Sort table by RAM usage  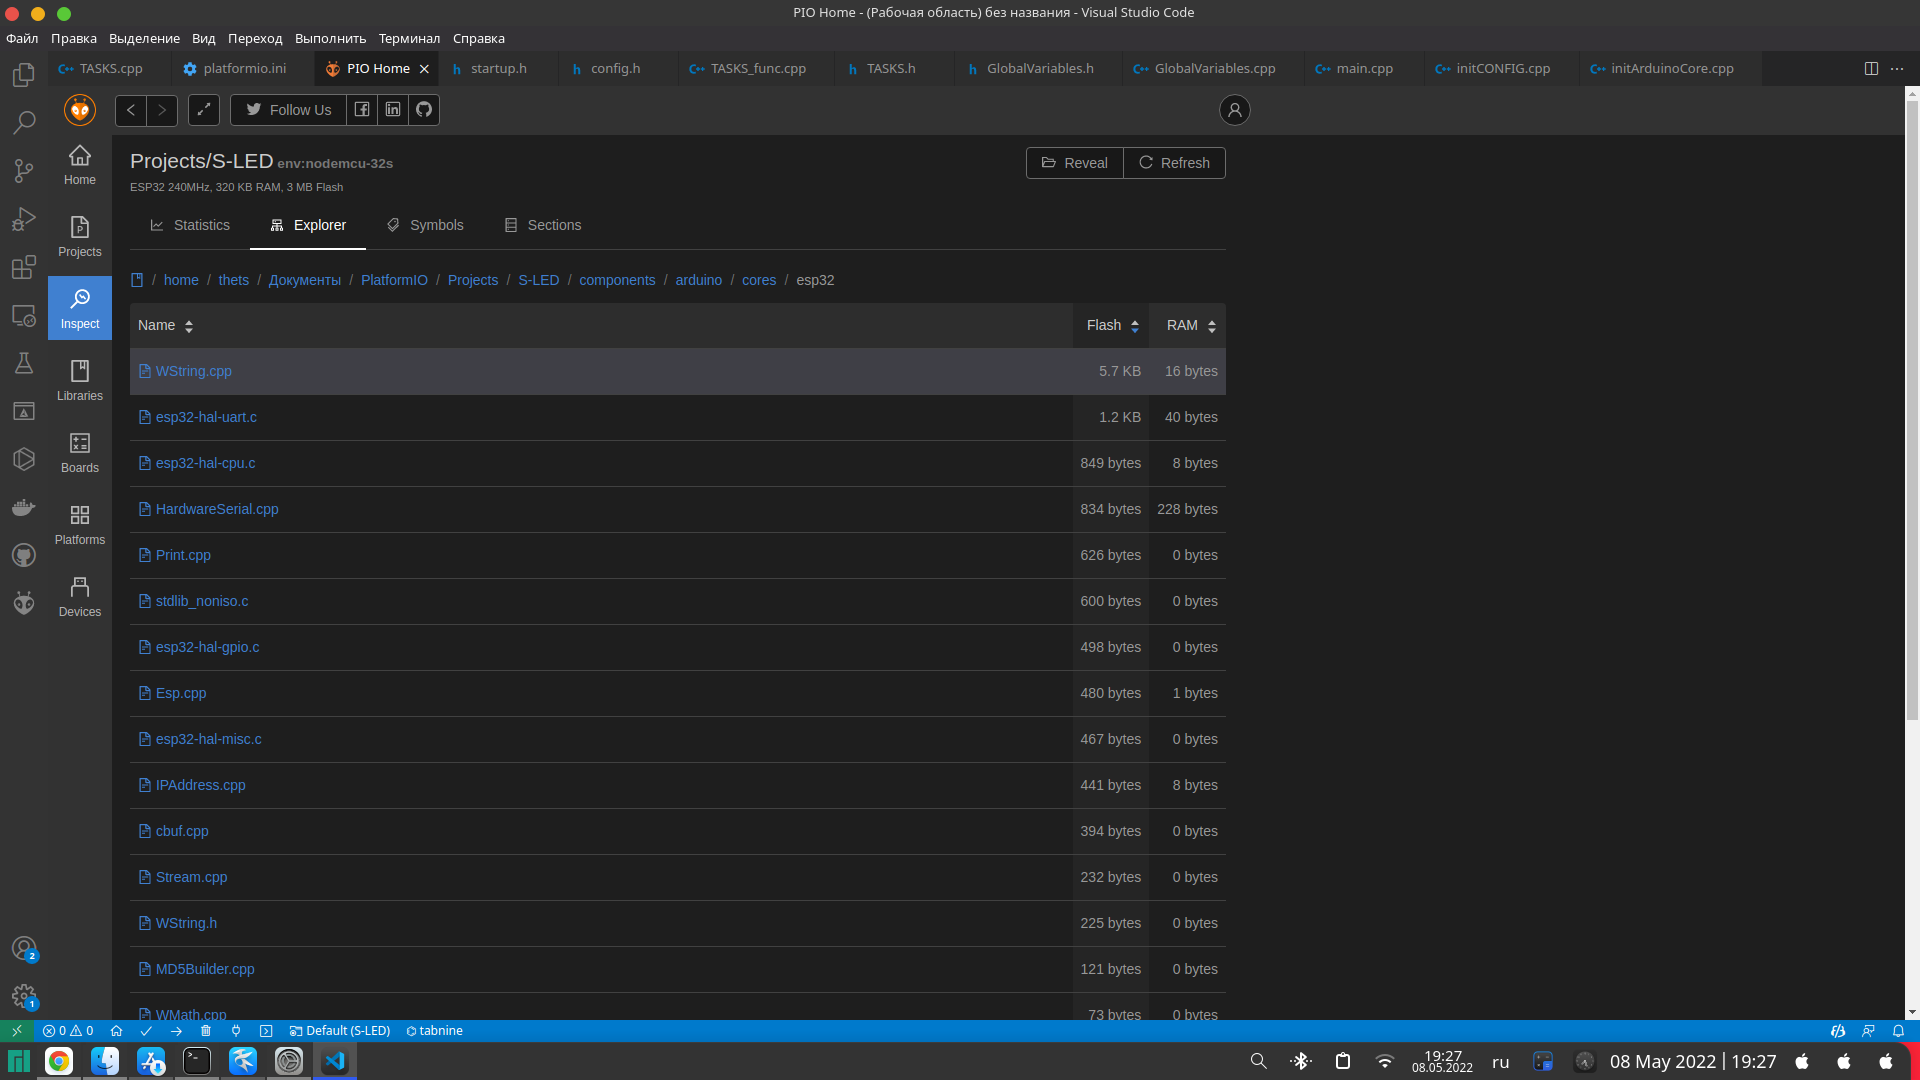click(x=1190, y=325)
